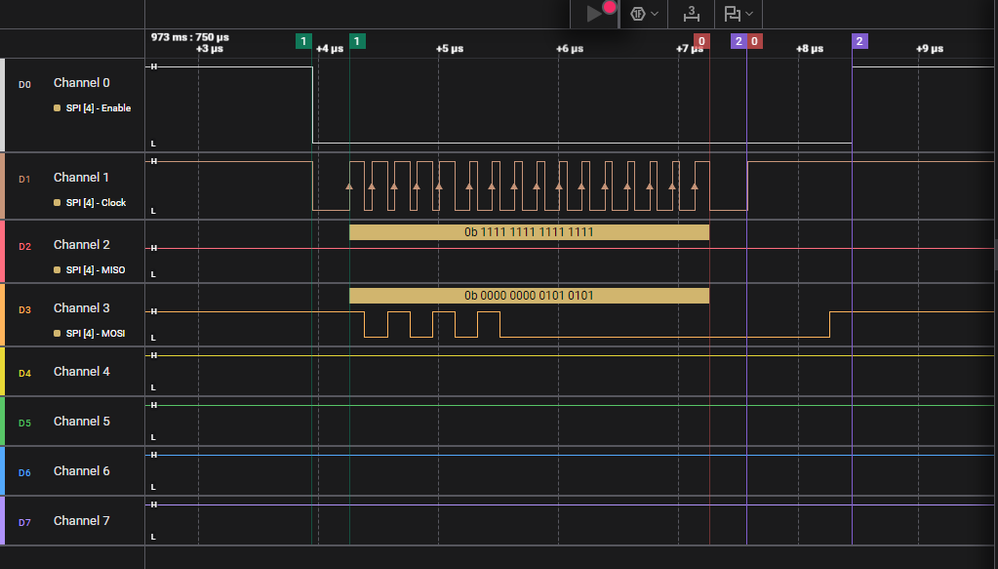Select the Channel 1 label
The height and width of the screenshot is (569, 998).
pos(81,178)
